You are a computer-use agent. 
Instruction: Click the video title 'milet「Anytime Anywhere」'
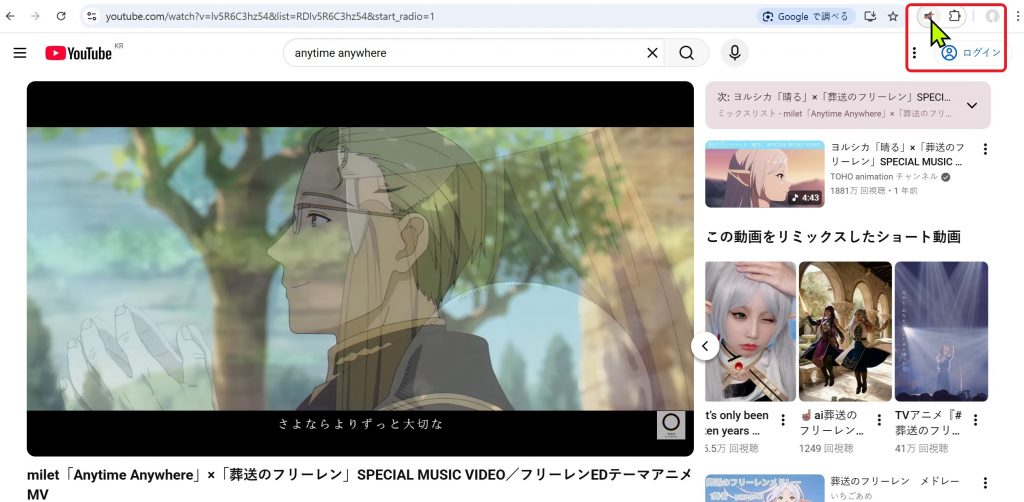click(x=359, y=484)
